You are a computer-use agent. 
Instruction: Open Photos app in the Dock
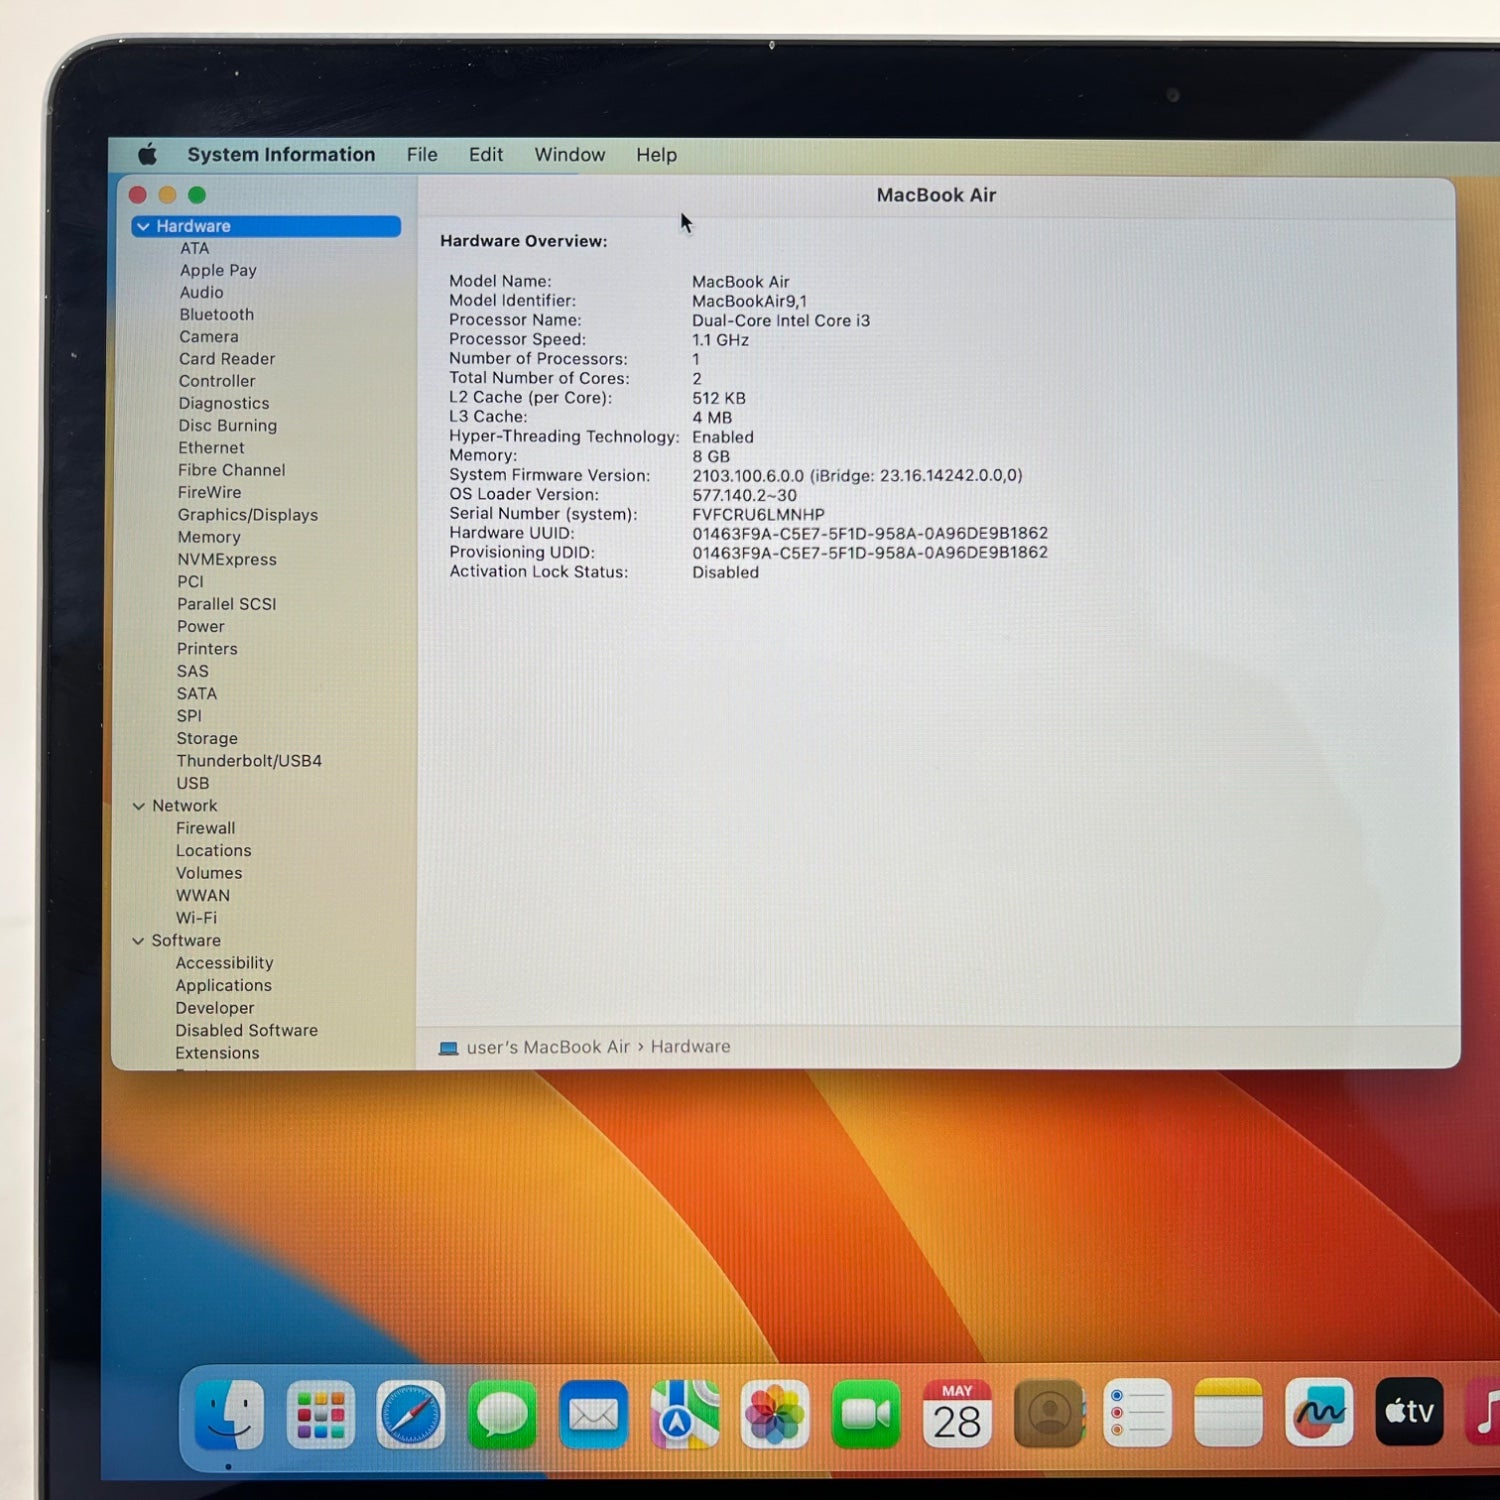[775, 1415]
